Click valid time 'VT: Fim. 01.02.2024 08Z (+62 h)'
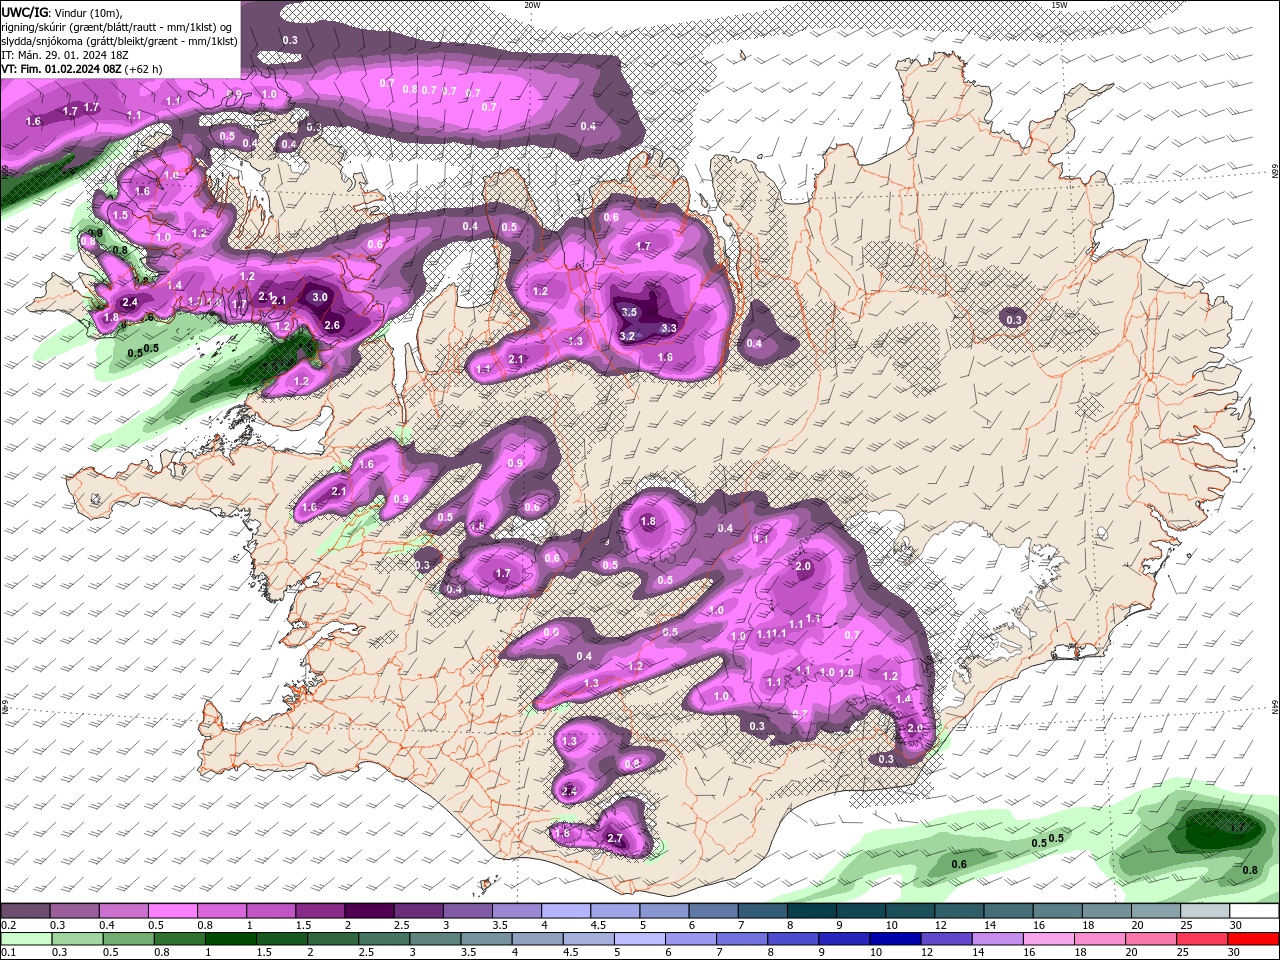This screenshot has width=1280, height=960. click(x=82, y=69)
